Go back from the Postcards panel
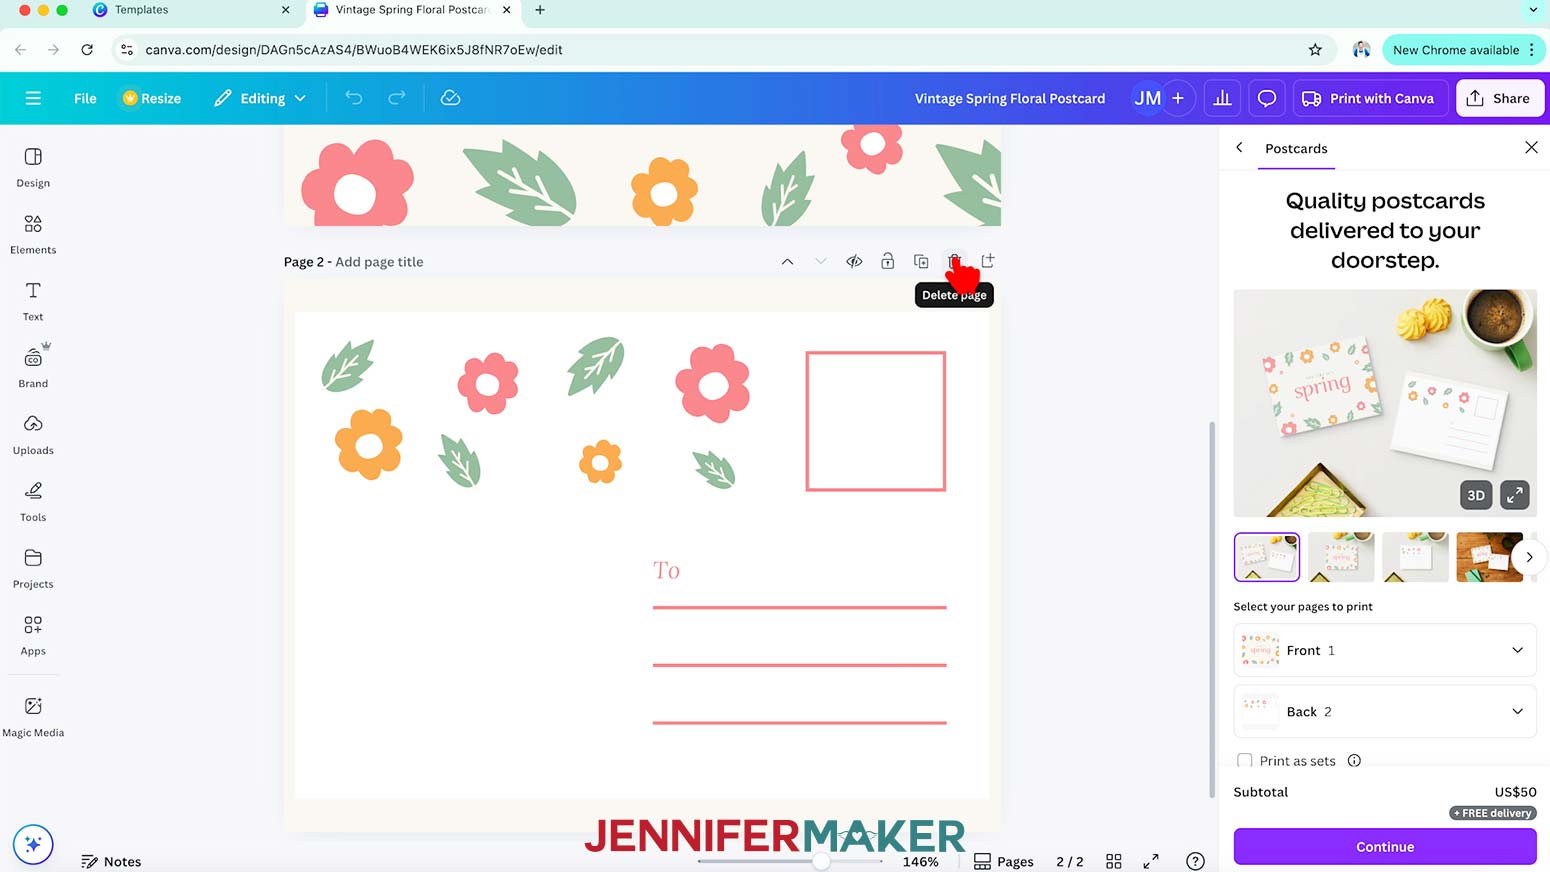This screenshot has width=1550, height=872. [x=1240, y=148]
